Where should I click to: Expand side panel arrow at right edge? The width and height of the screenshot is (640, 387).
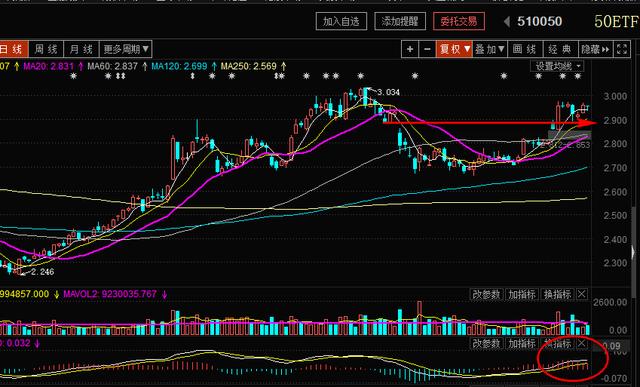[633, 253]
